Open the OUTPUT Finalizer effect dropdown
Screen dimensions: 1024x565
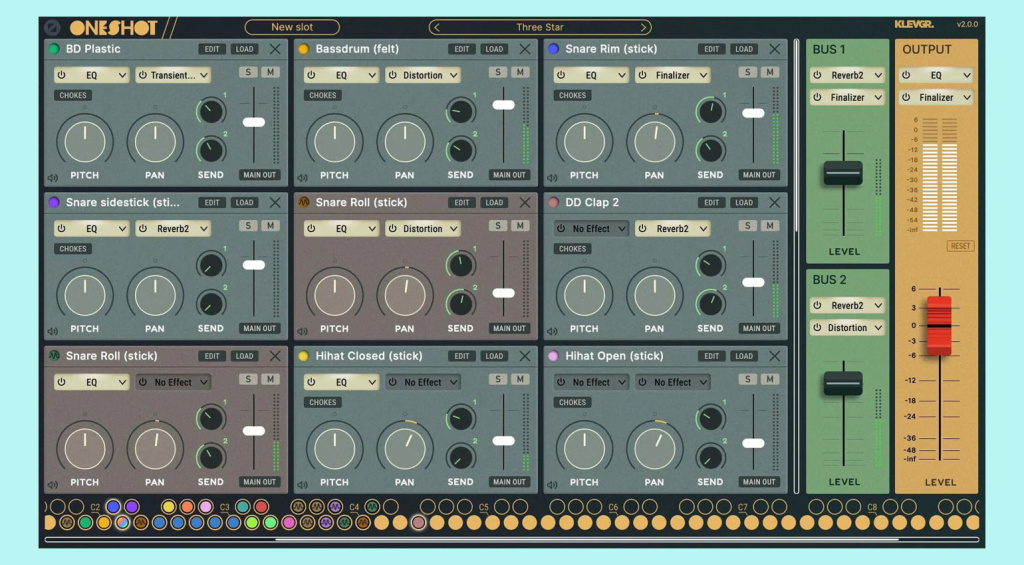click(x=937, y=98)
